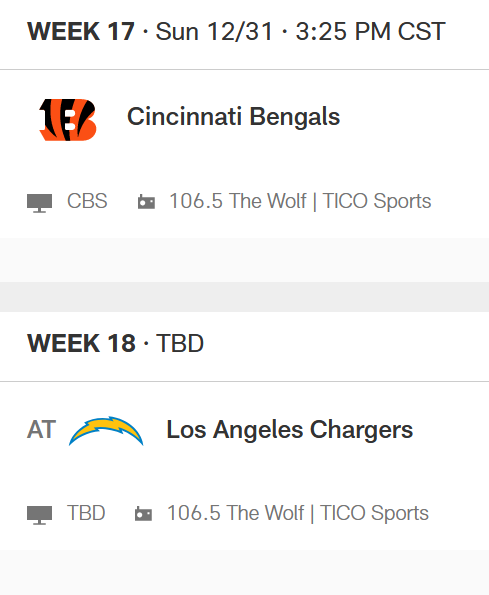Click the AT label before the Chargers logo
Viewport: 489px width, 595px height.
41,430
